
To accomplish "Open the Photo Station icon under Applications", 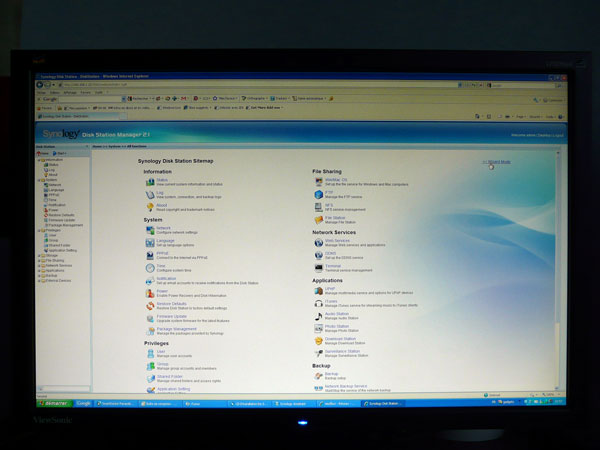I will (x=319, y=328).
